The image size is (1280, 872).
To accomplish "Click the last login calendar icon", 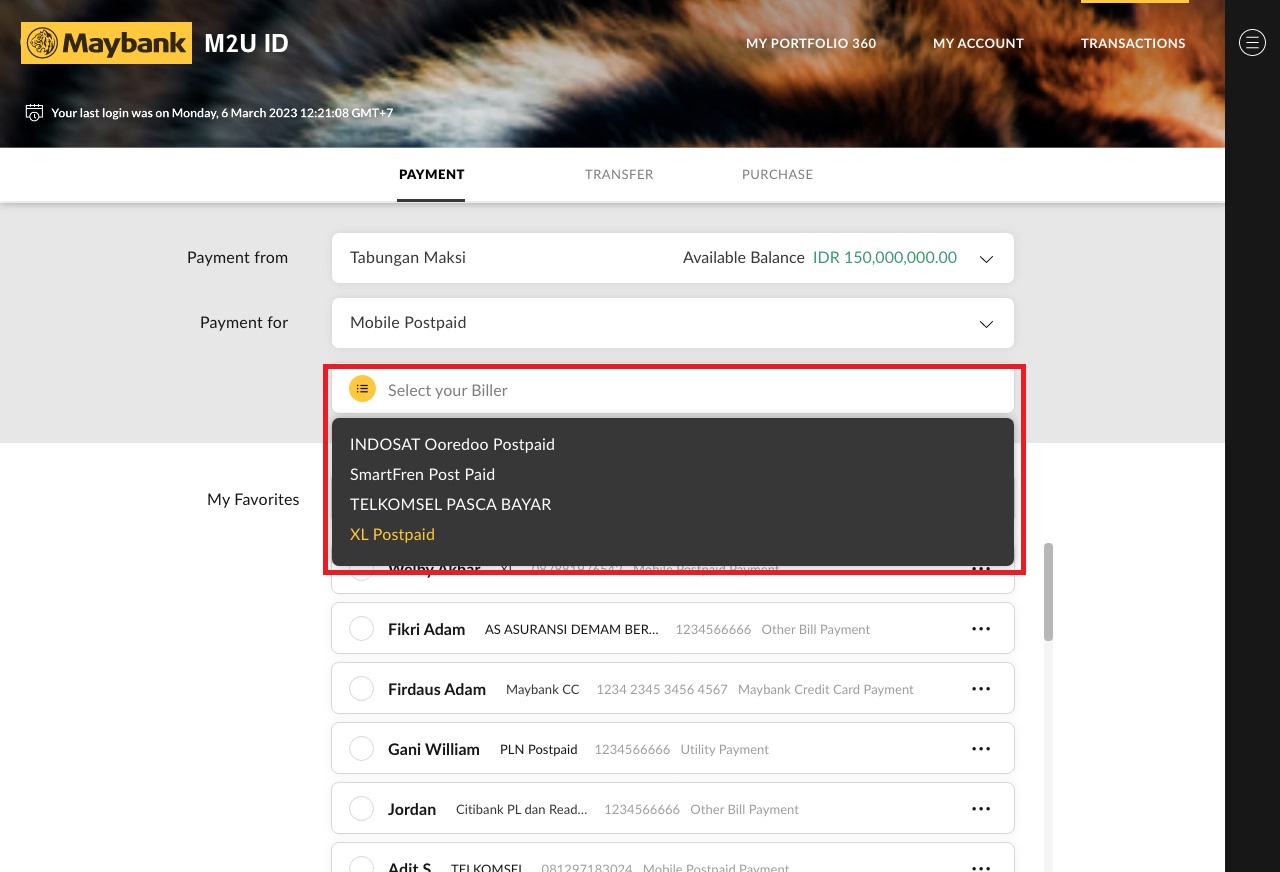I will point(34,112).
